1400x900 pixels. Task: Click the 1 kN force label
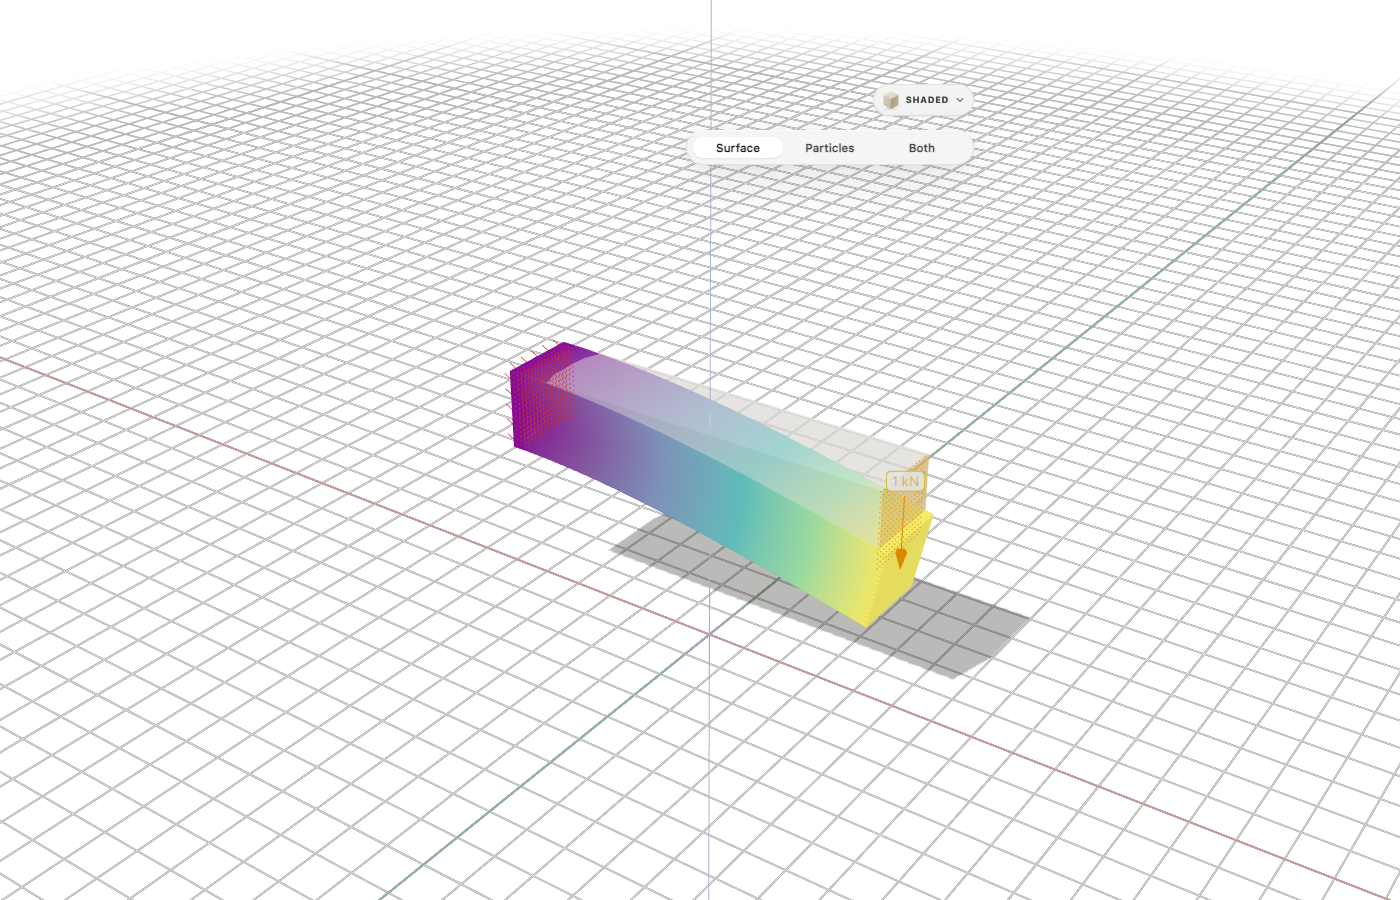(905, 482)
